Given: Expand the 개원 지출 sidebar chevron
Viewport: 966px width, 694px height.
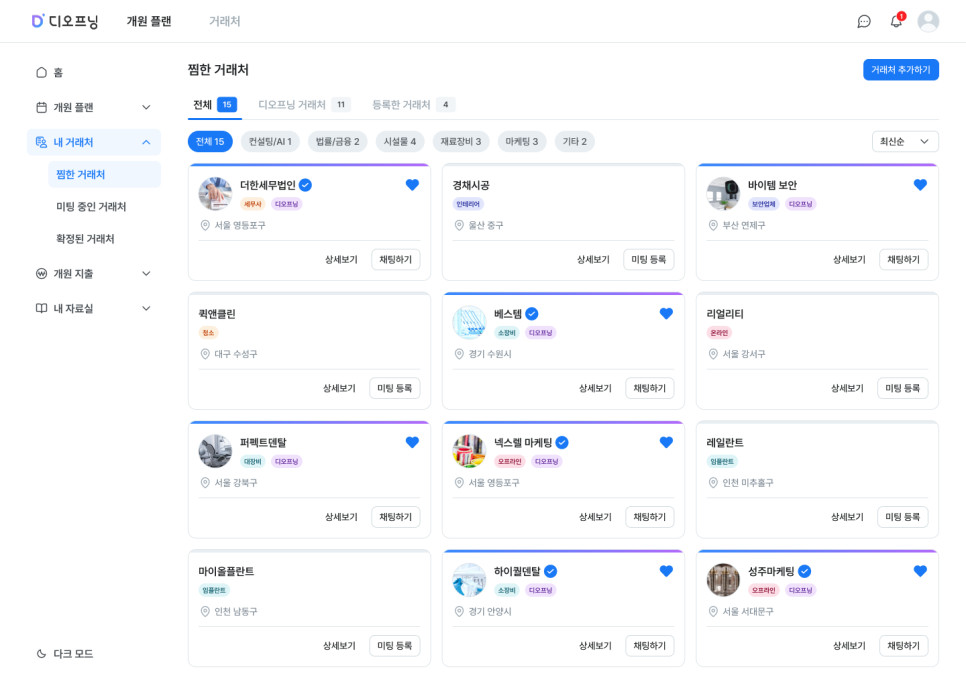Looking at the screenshot, I should 146,274.
